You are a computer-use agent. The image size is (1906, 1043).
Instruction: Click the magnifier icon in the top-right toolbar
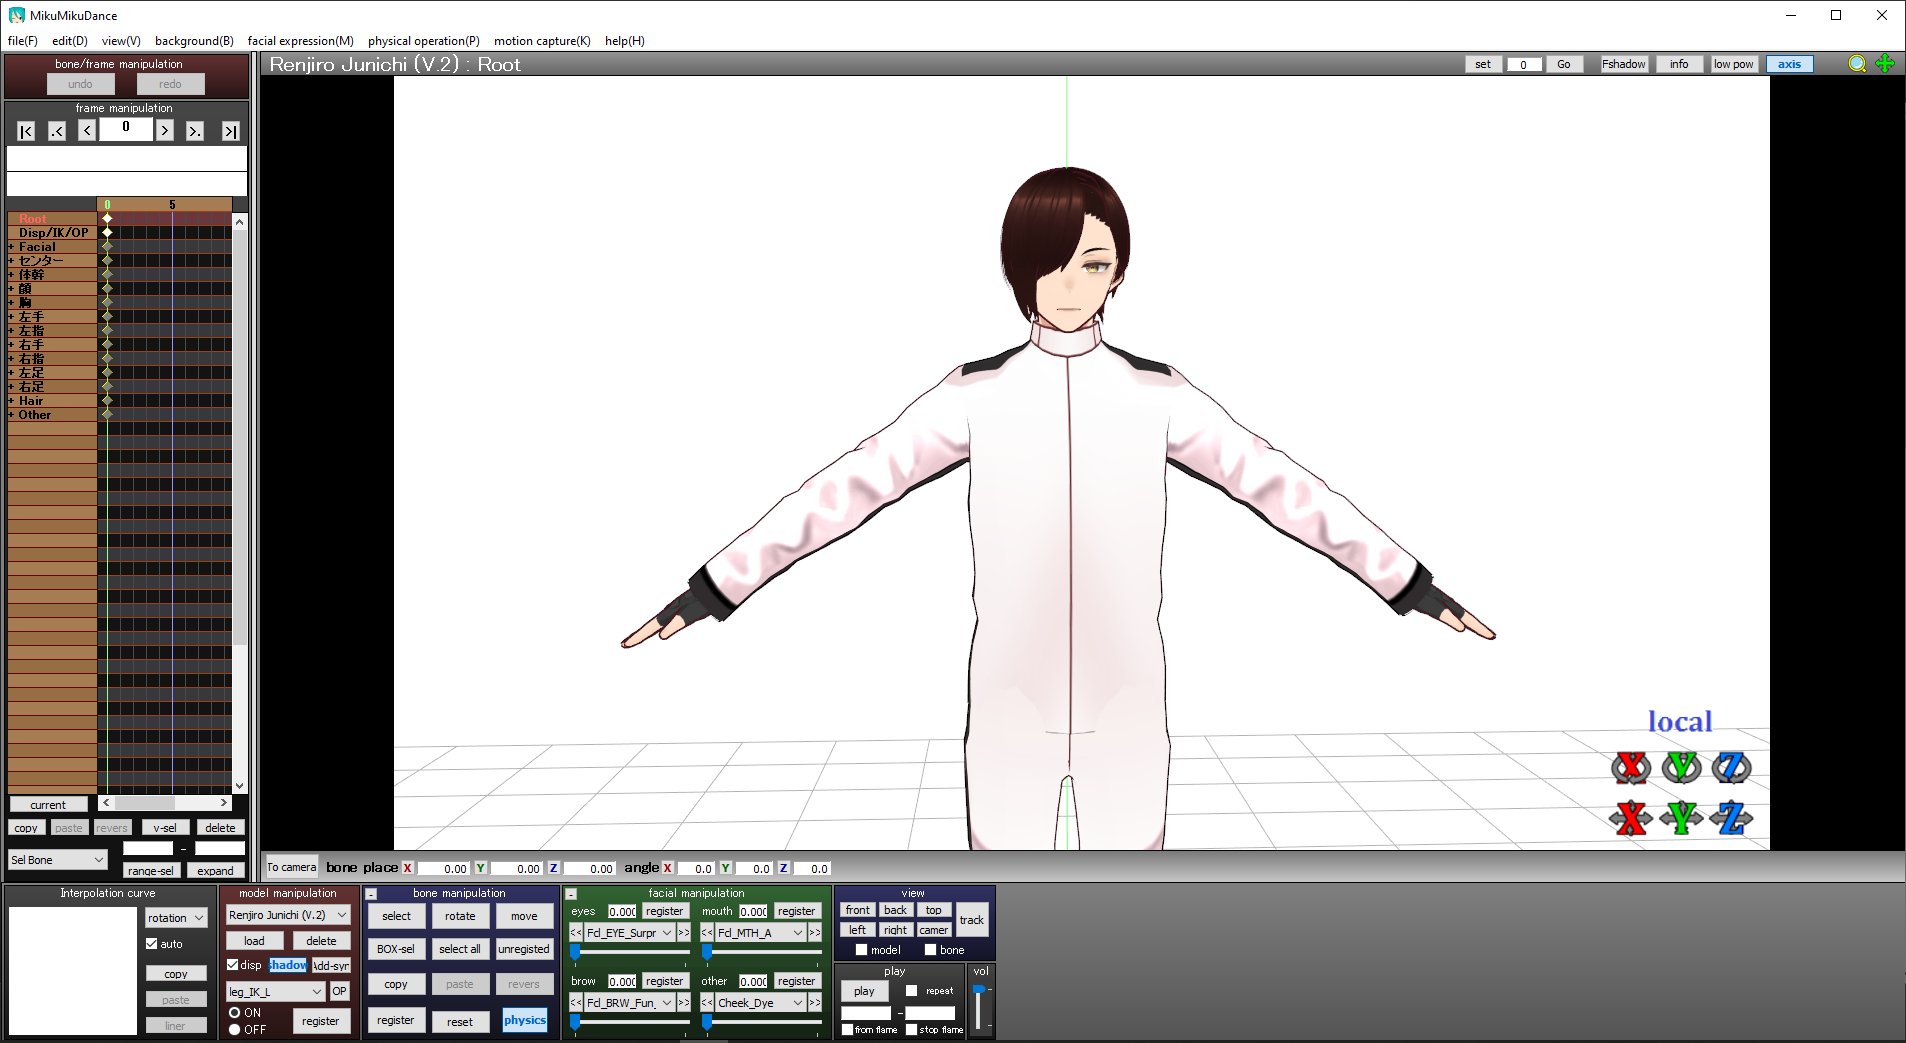point(1857,63)
